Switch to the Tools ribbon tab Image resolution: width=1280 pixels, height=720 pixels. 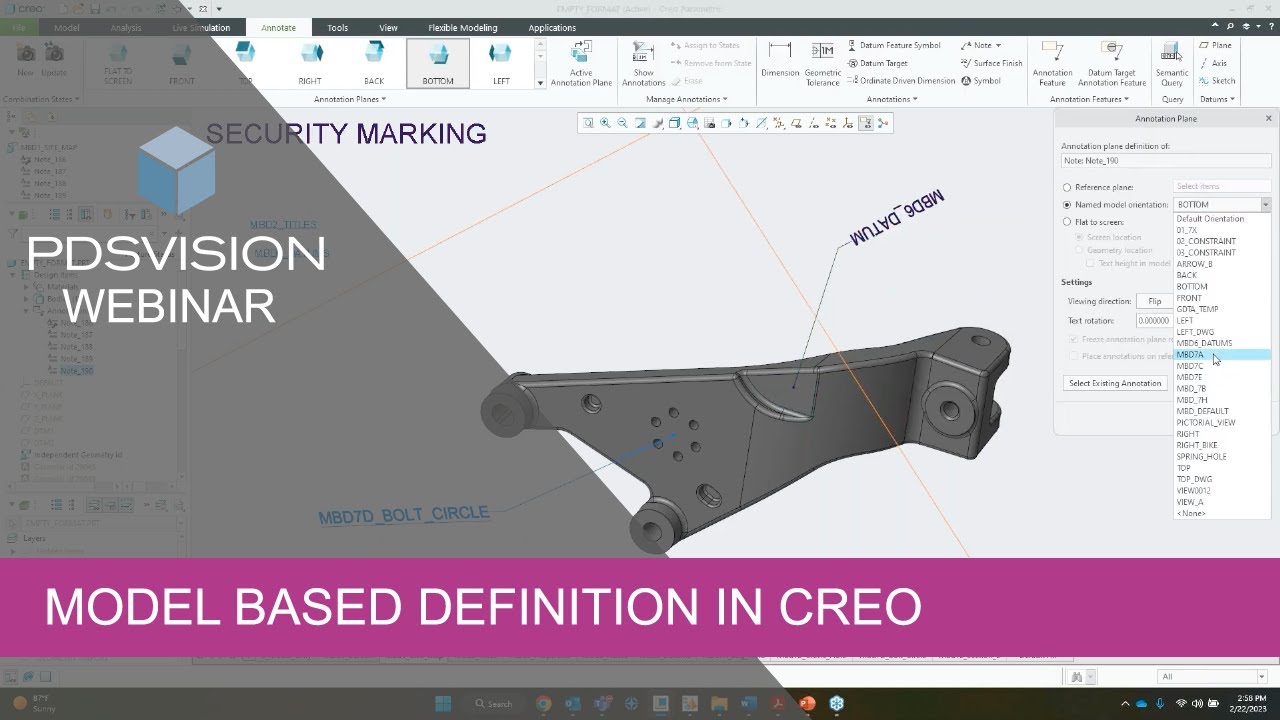click(338, 28)
